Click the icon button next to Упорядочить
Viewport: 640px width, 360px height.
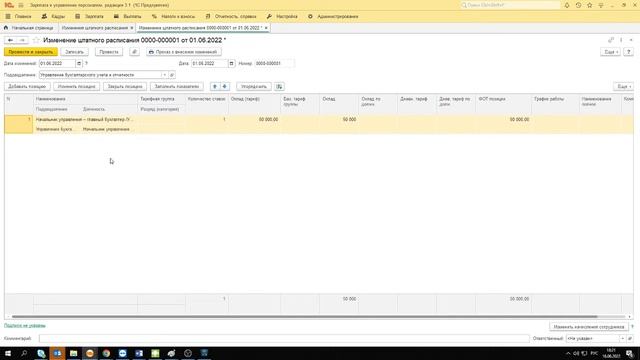click(279, 87)
